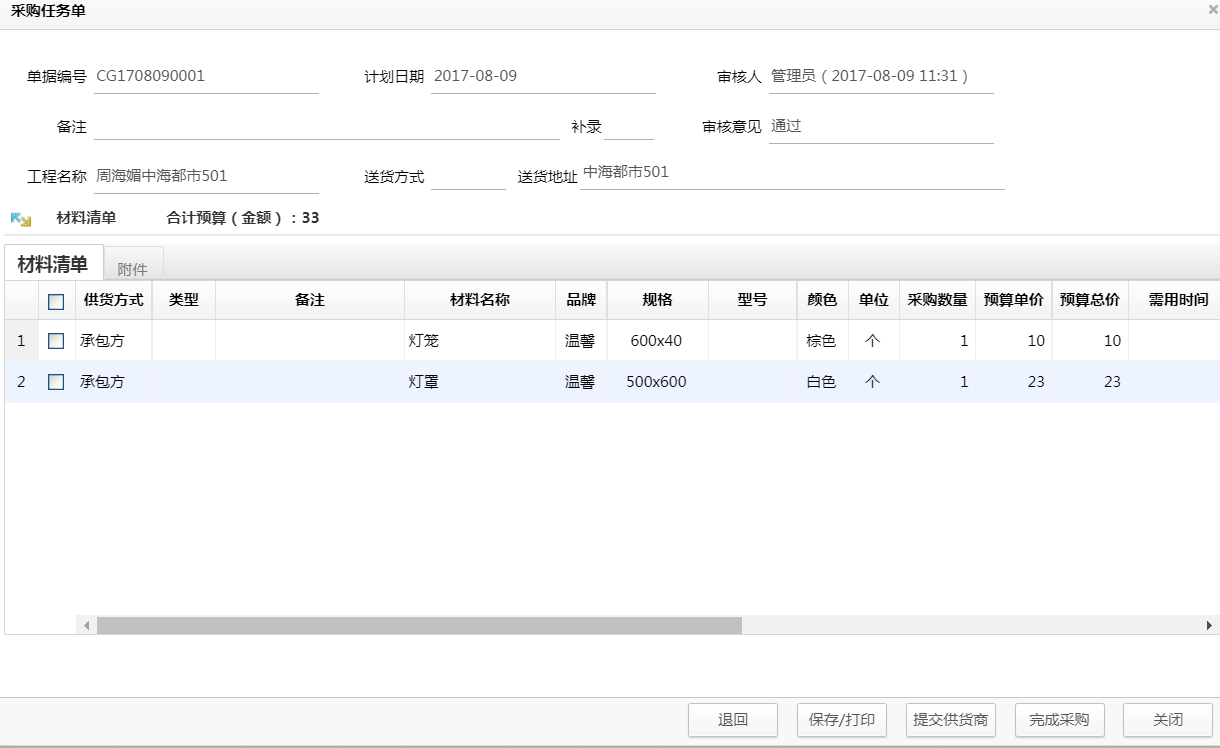
Task: Click the 完成采购 button
Action: [1059, 720]
